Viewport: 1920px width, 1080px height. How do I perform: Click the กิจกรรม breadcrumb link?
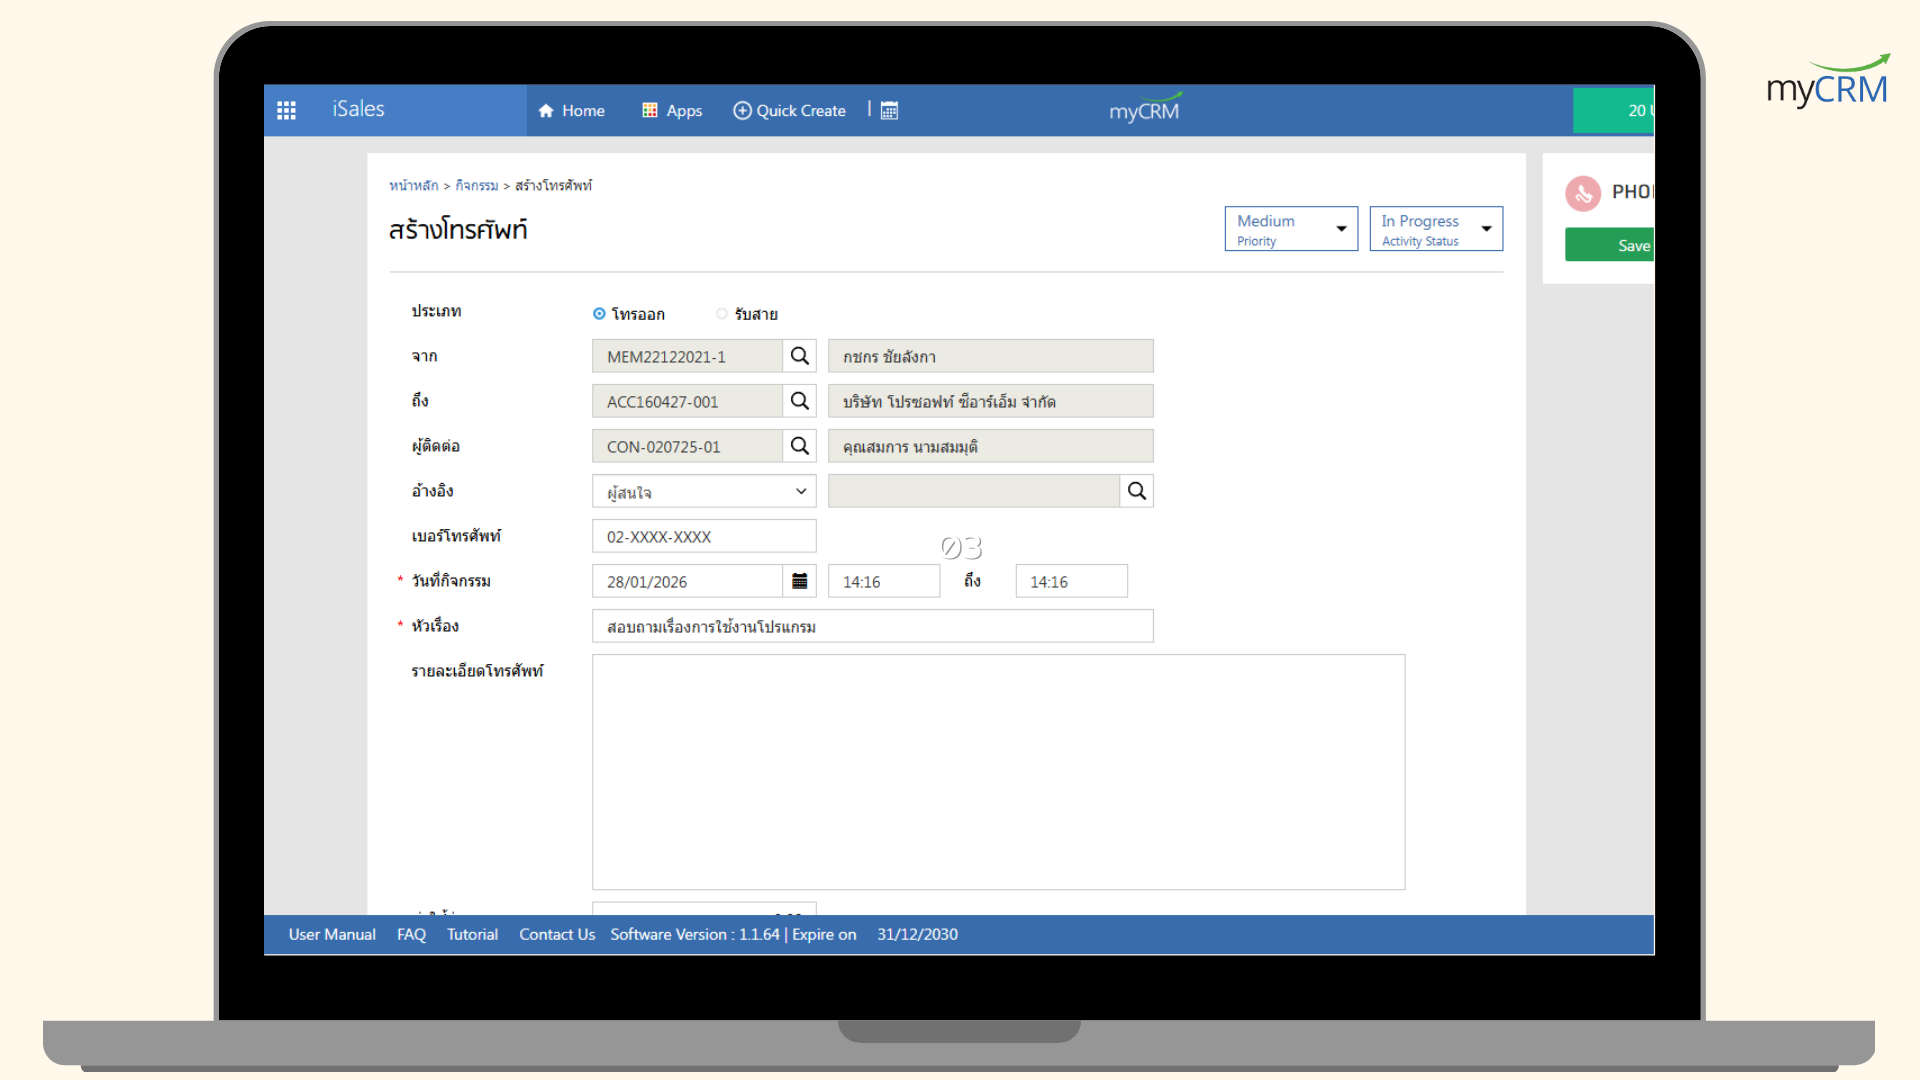[476, 186]
